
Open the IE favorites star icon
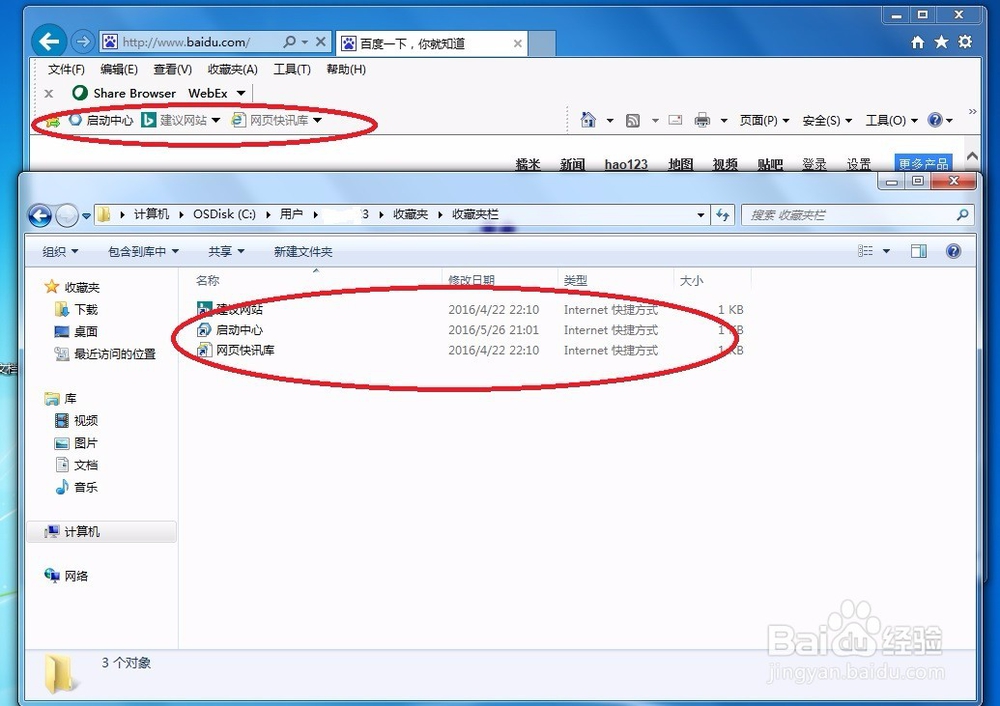click(x=941, y=42)
